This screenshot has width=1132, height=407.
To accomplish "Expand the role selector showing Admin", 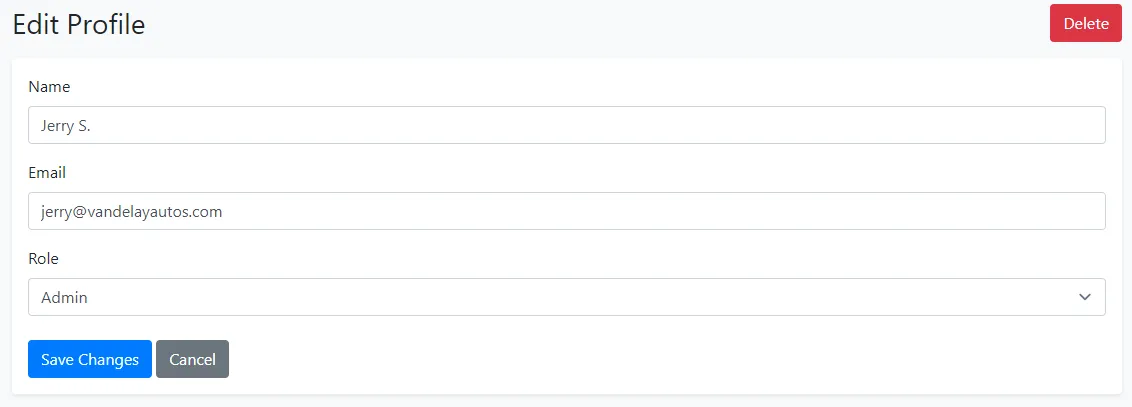I will click(x=566, y=297).
